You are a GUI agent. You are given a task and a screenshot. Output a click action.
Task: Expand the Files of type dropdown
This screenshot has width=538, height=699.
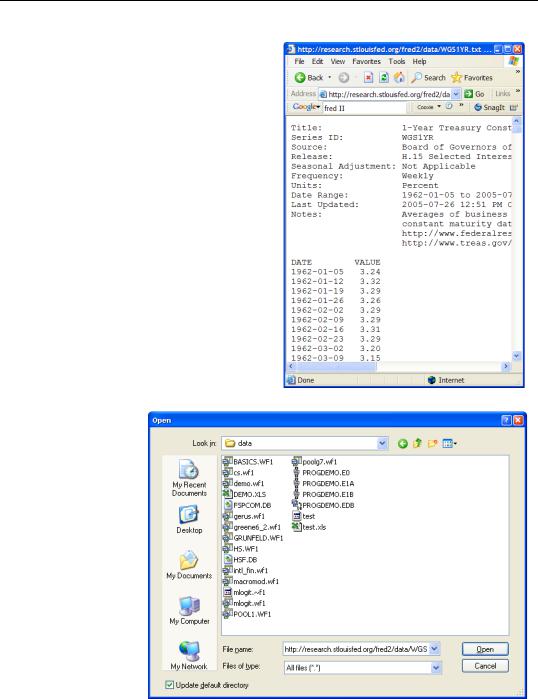point(436,667)
